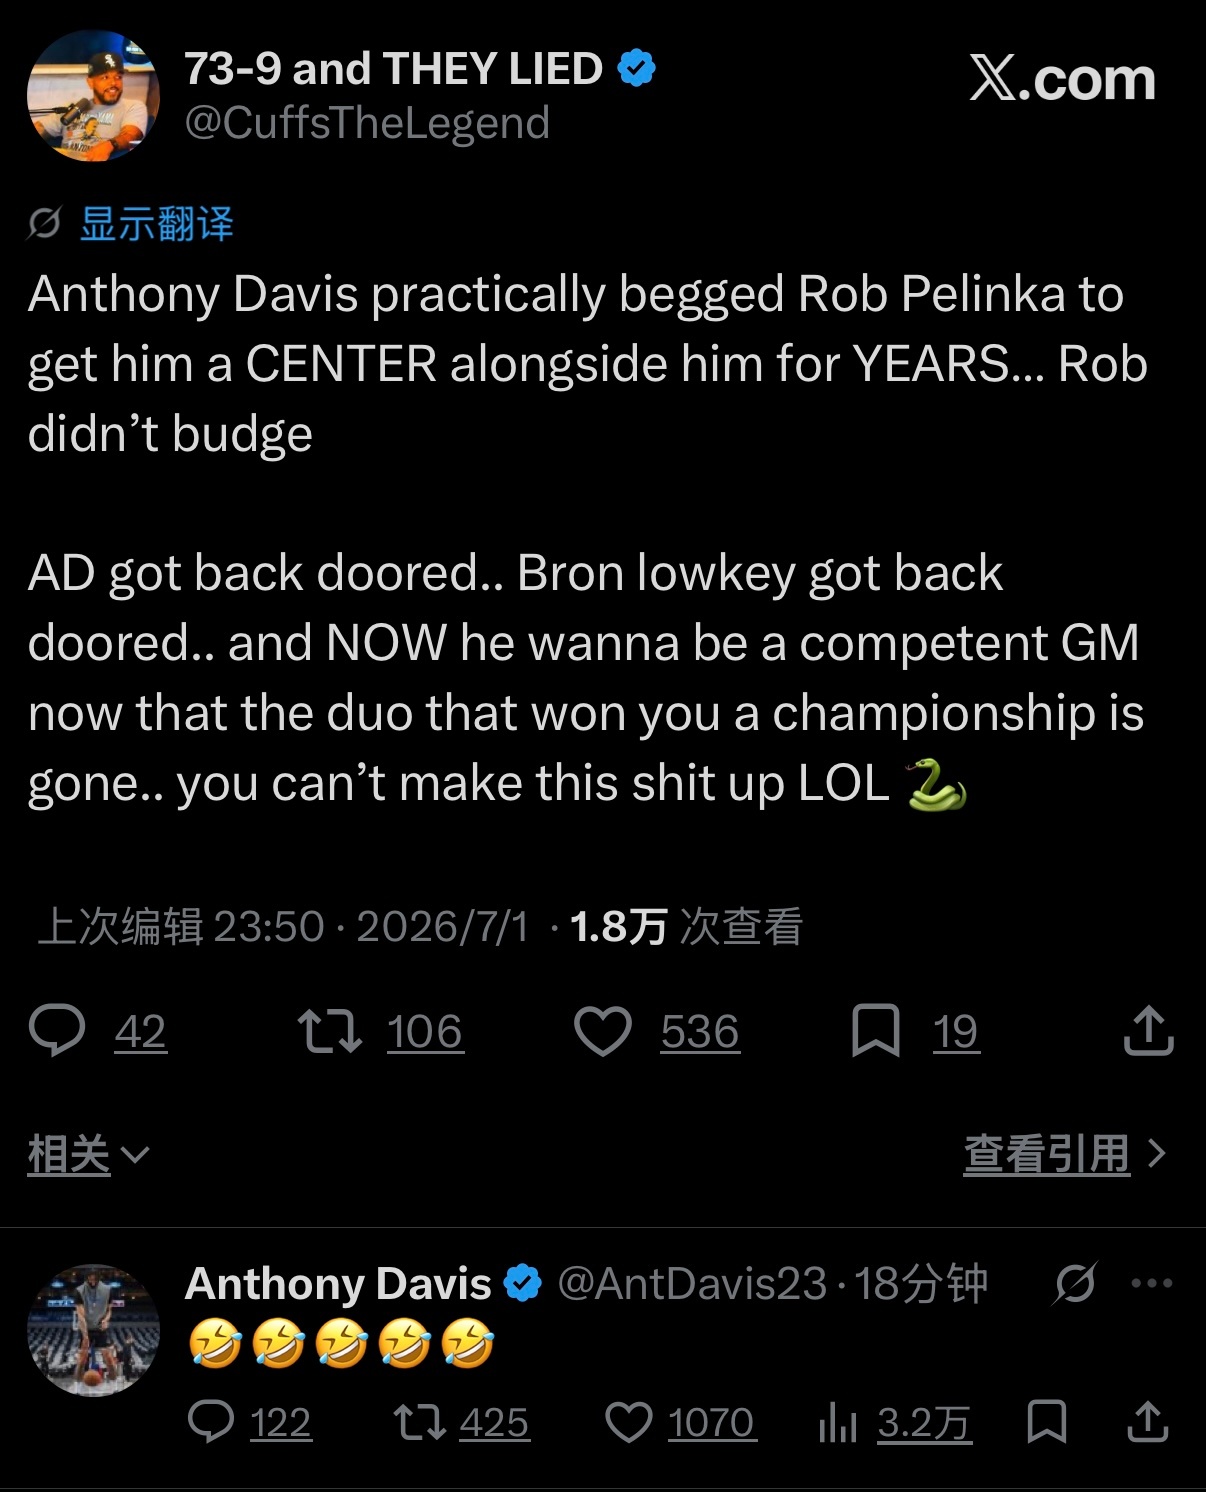
Task: Click the Grok icon beside 显示翻译
Action: click(x=45, y=223)
